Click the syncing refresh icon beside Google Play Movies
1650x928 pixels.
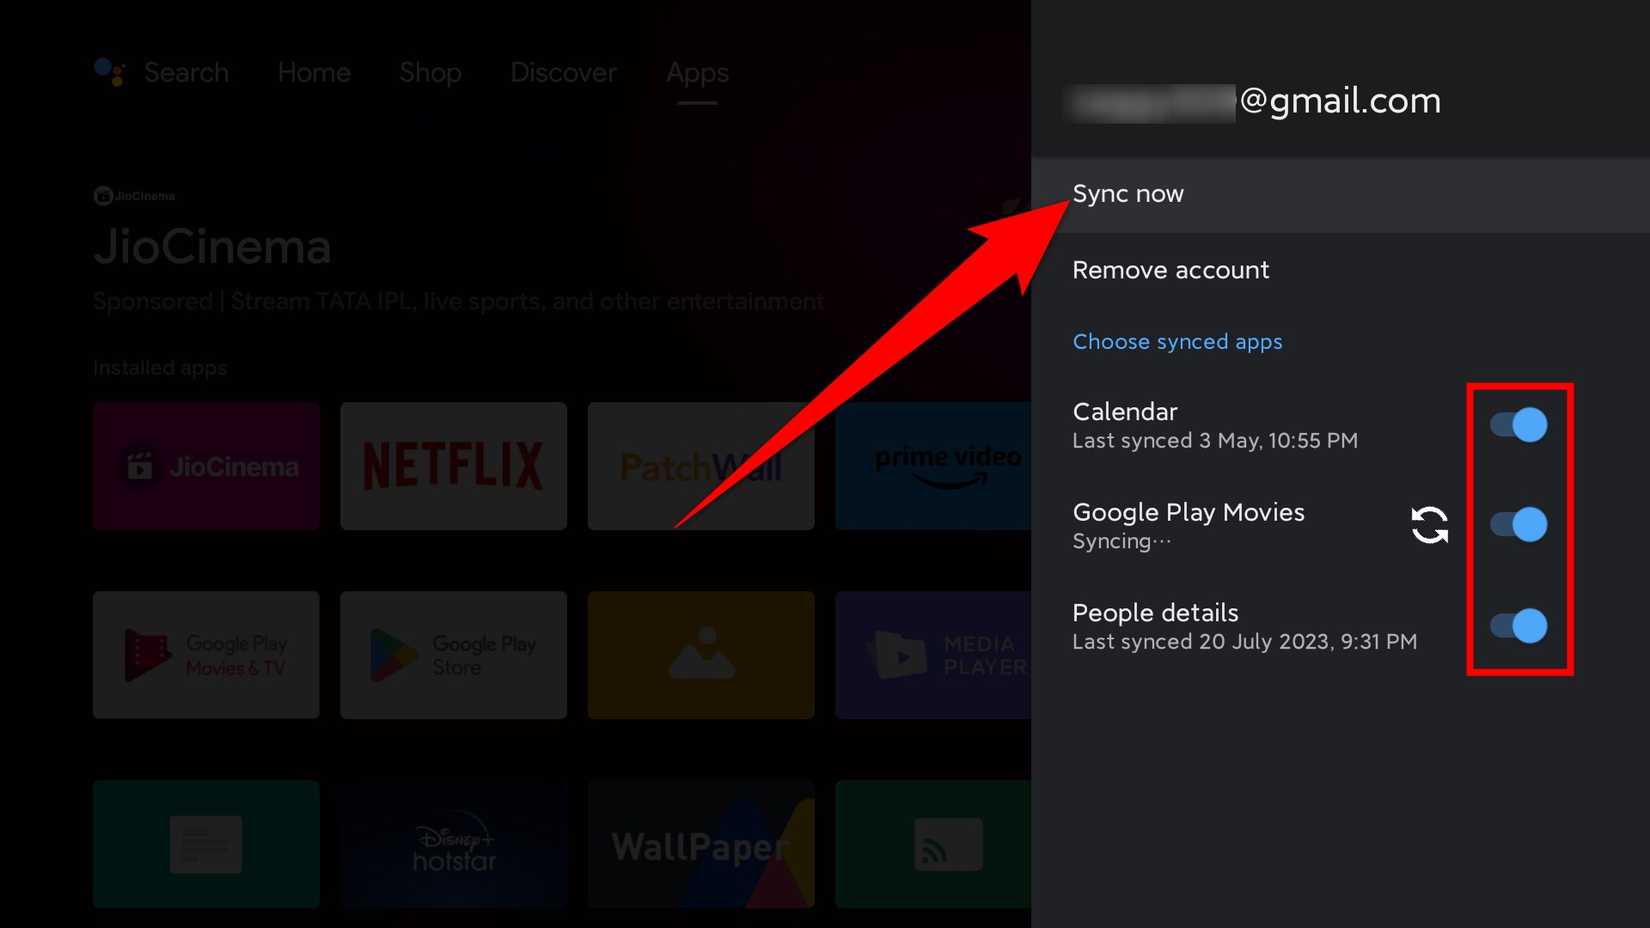click(x=1429, y=526)
